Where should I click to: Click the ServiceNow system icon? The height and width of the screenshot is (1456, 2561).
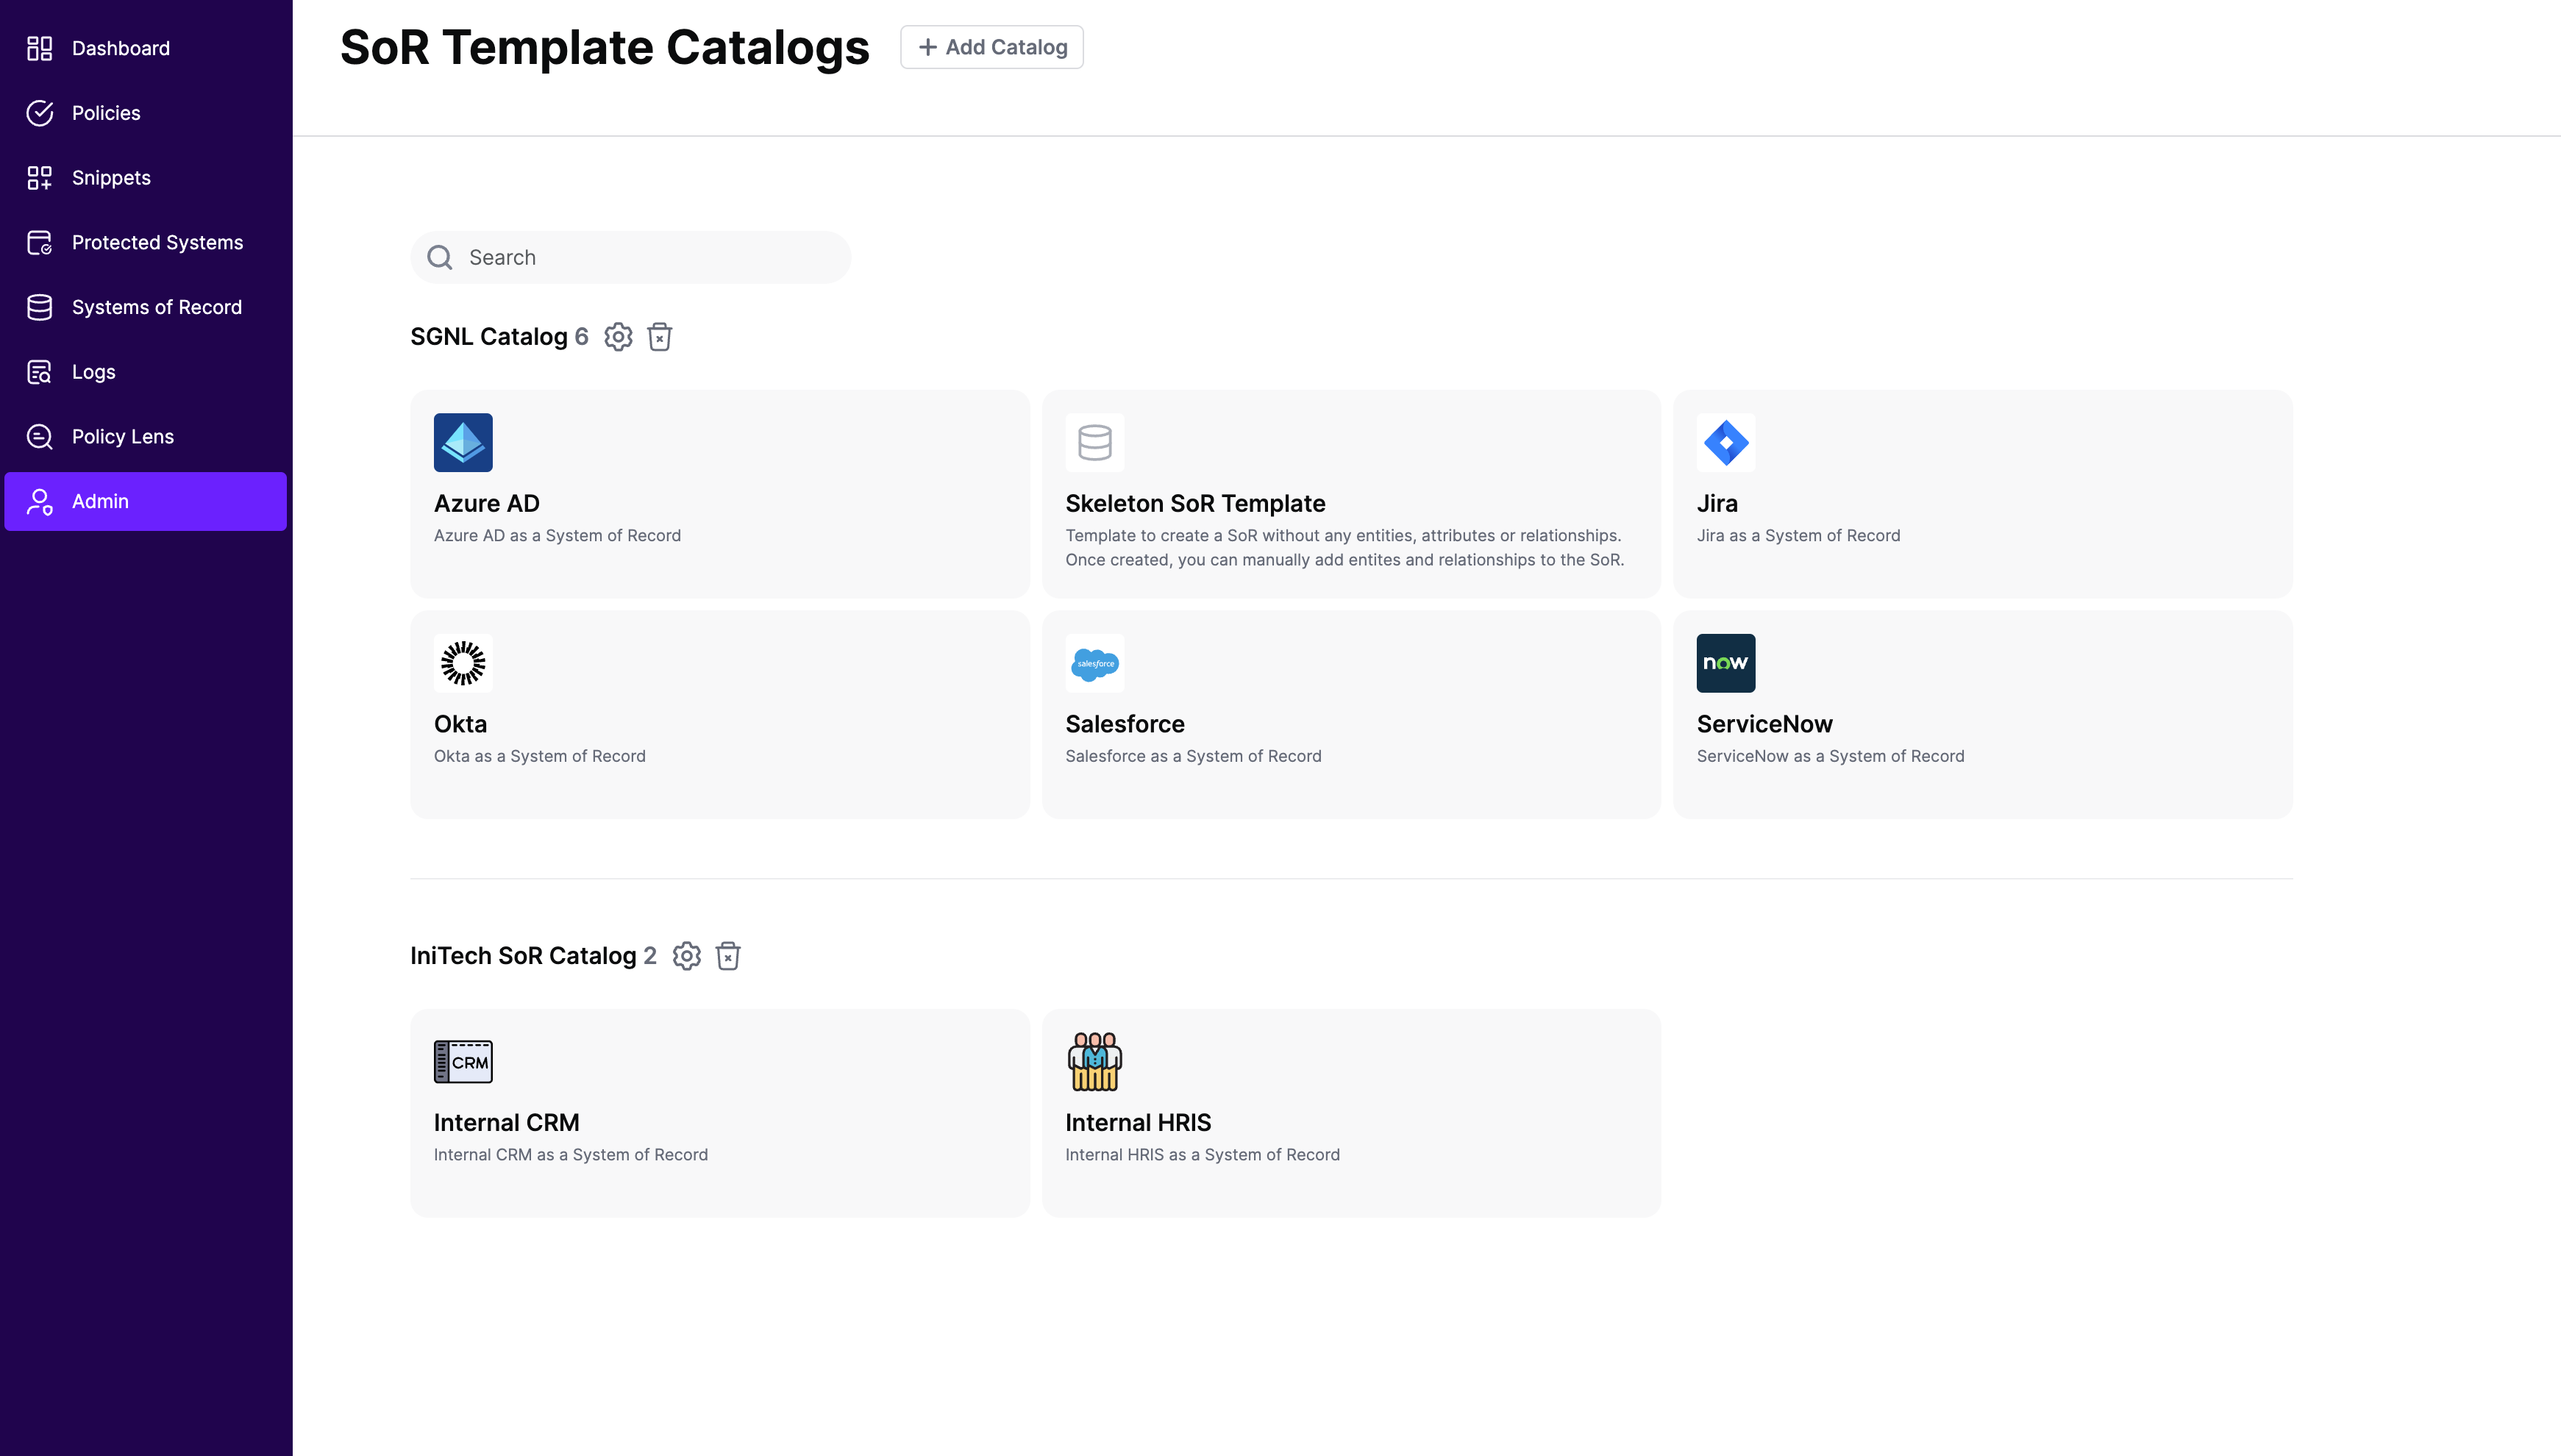pyautogui.click(x=1725, y=663)
